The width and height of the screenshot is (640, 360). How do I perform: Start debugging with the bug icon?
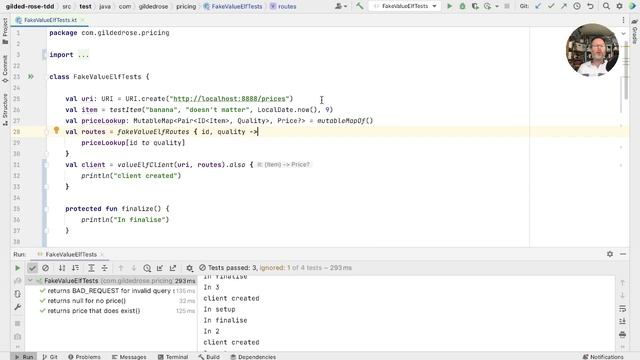coord(462,6)
